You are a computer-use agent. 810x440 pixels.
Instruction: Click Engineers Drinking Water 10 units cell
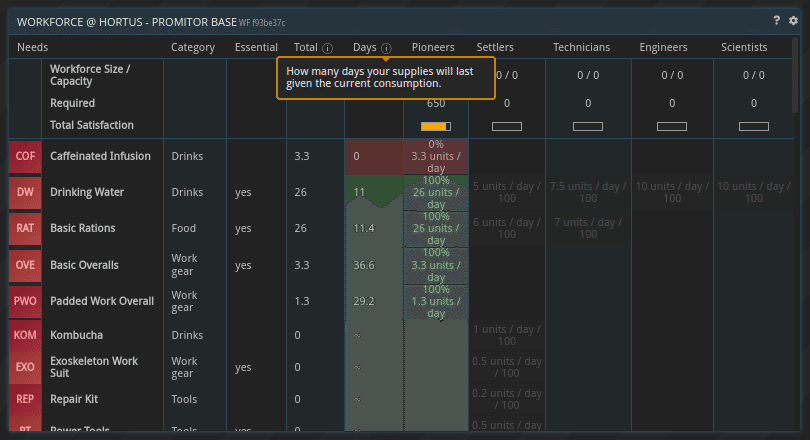pos(672,192)
